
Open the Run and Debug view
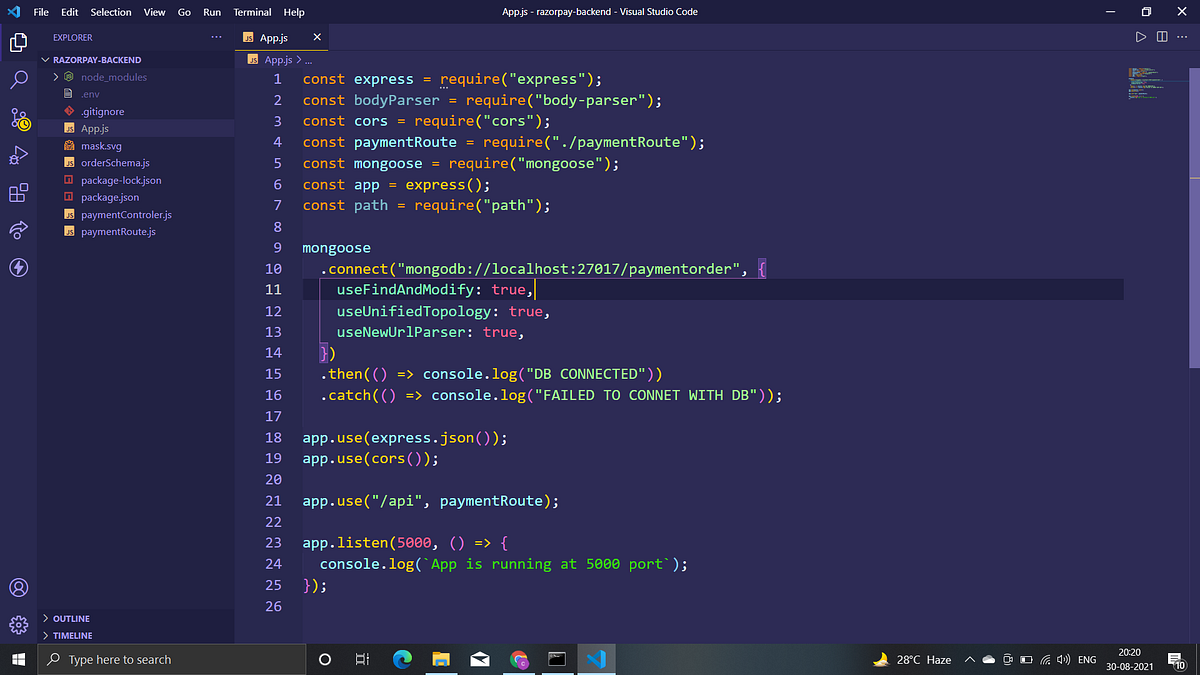tap(18, 155)
